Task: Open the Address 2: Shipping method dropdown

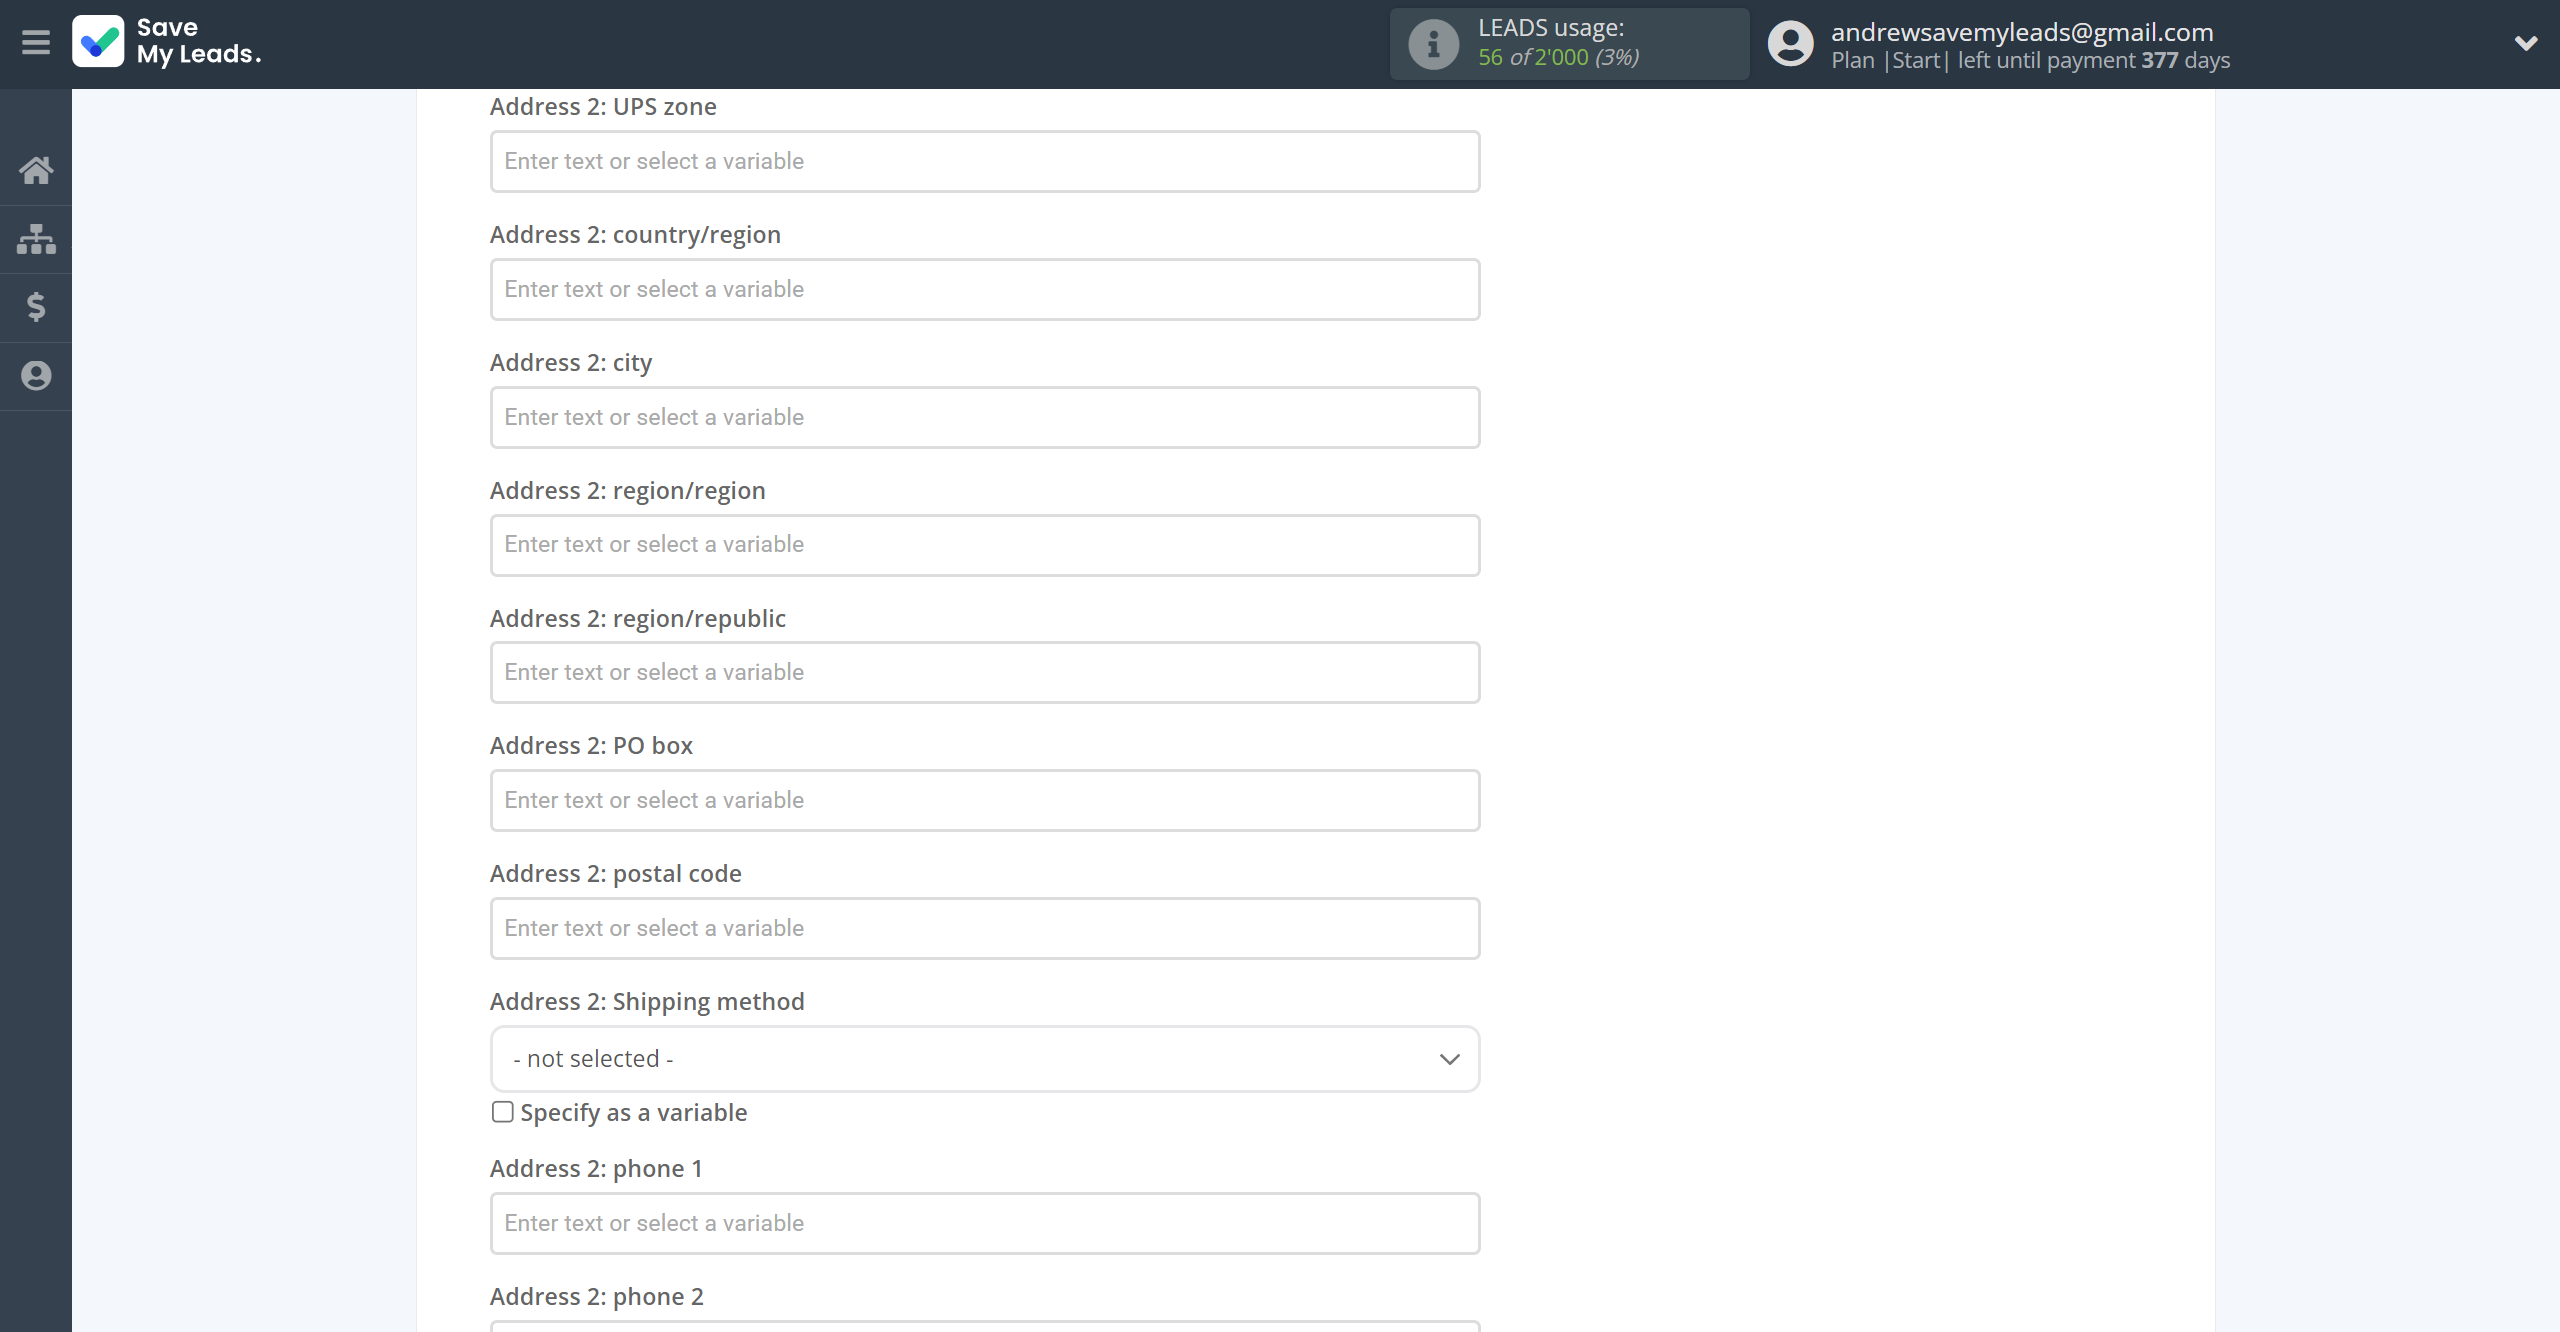Action: click(985, 1059)
